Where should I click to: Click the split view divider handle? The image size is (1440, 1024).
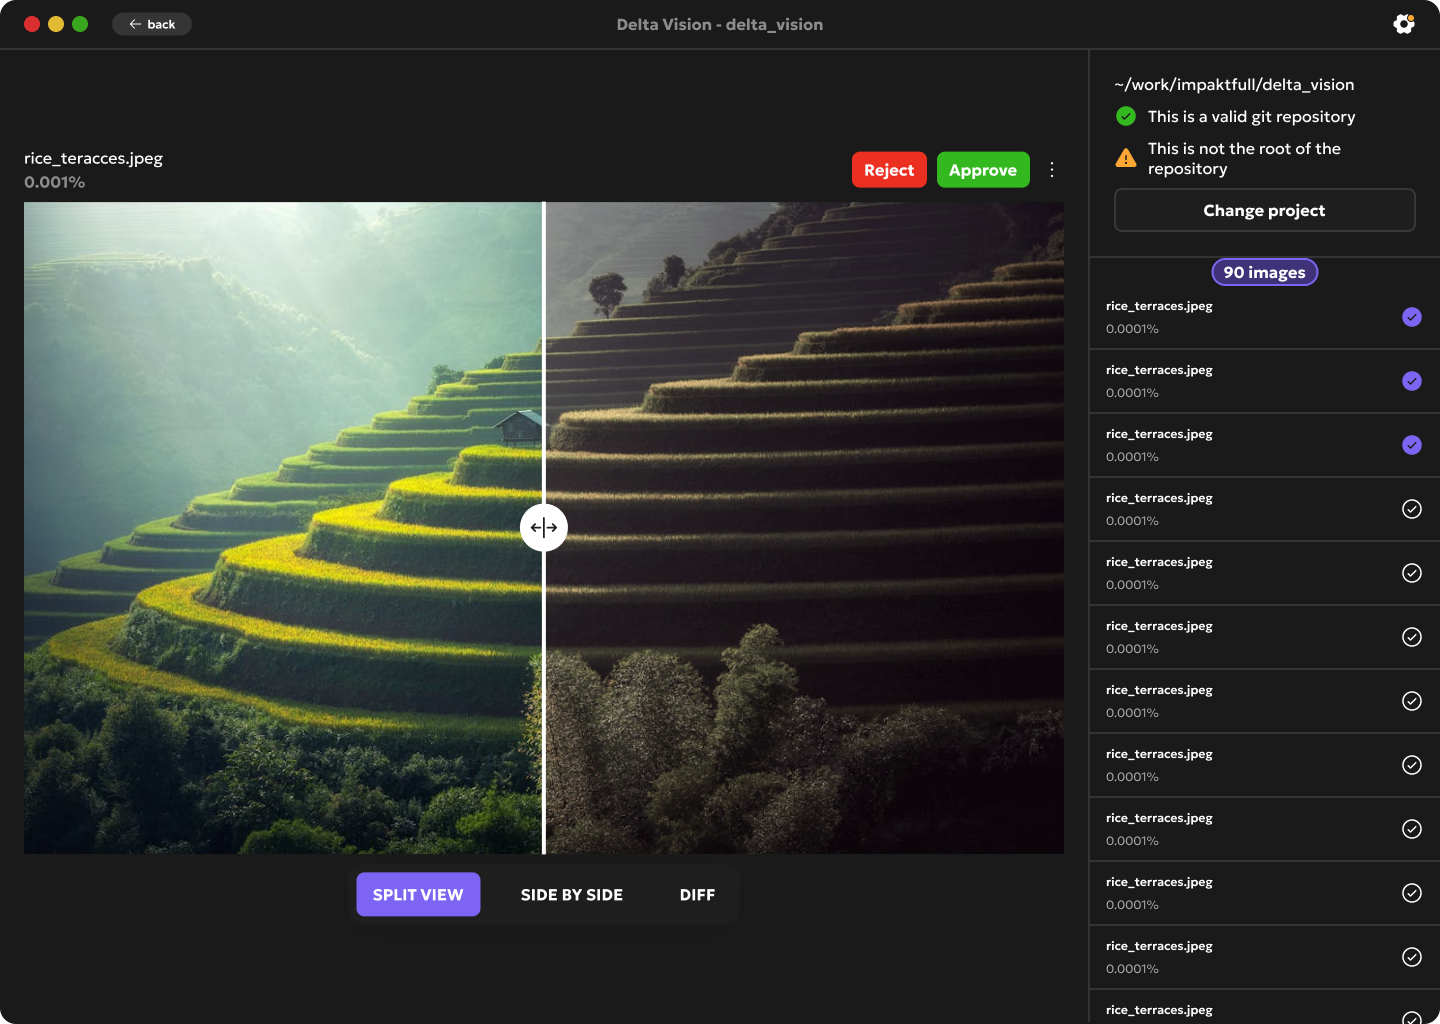click(544, 528)
